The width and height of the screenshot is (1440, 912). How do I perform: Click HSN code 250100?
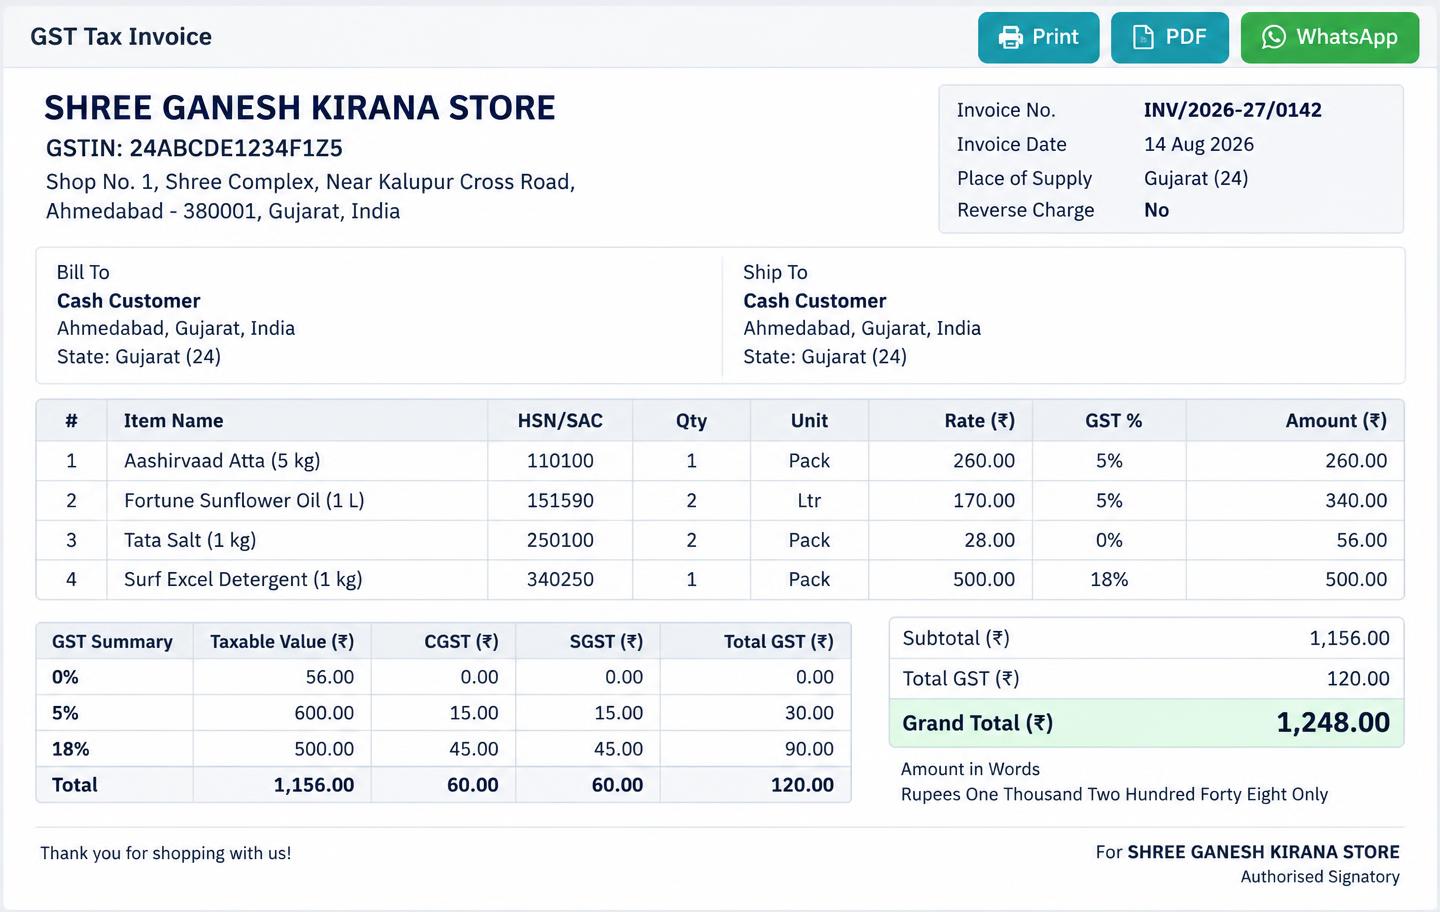(560, 540)
